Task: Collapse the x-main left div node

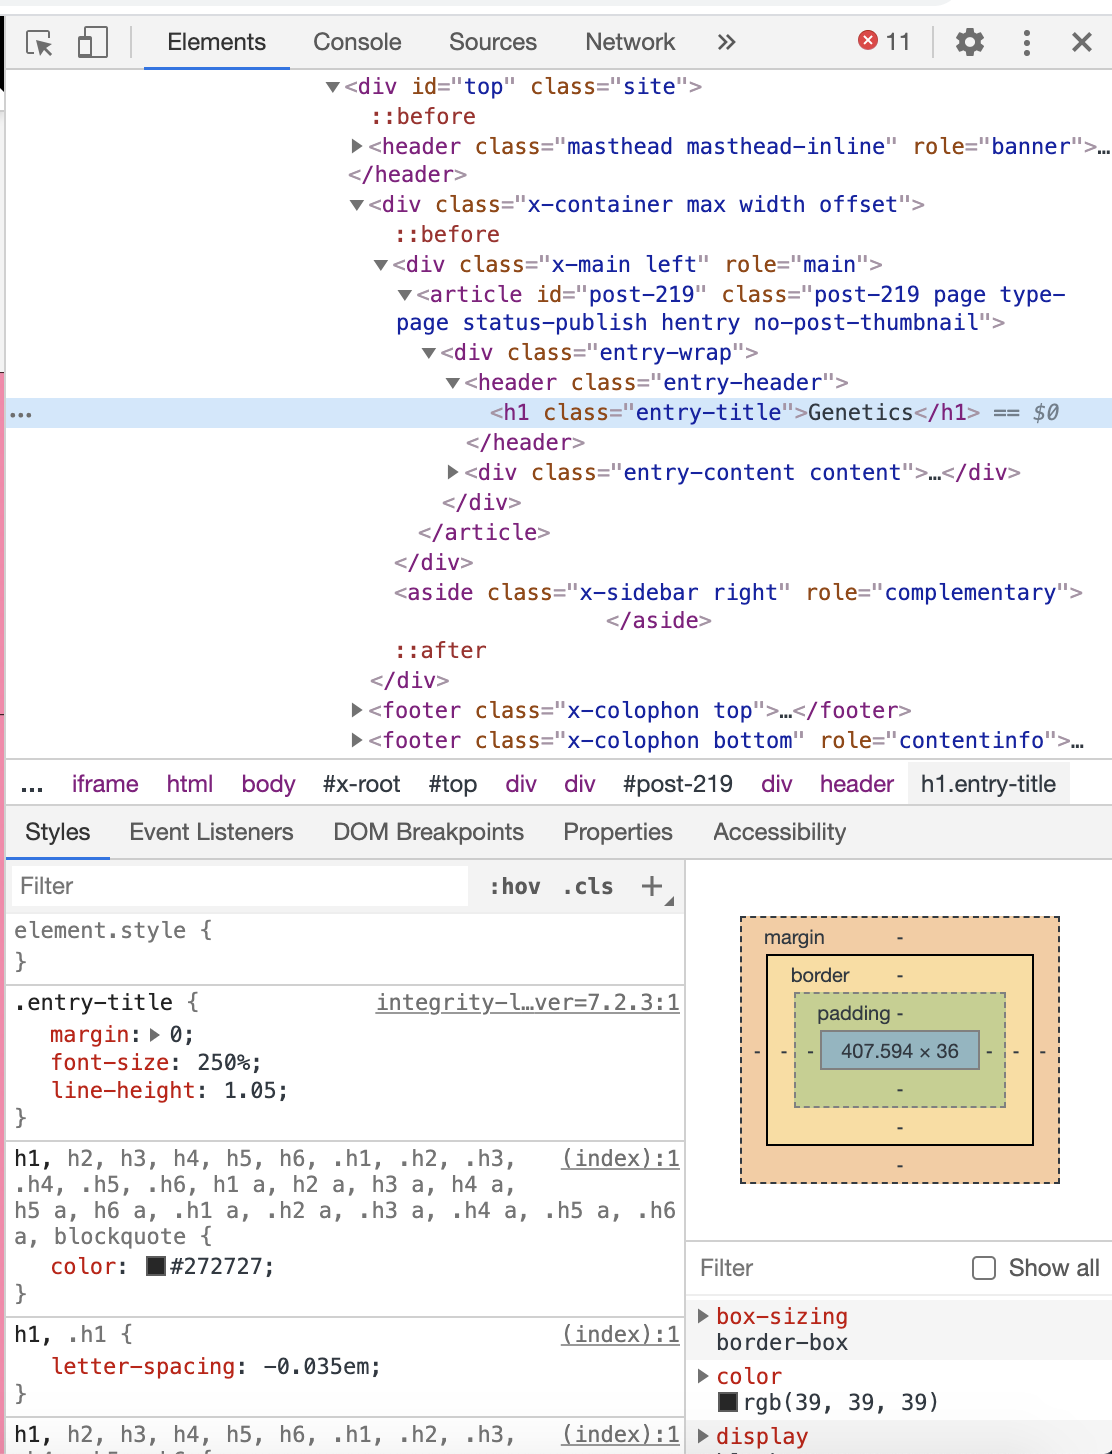Action: [381, 265]
